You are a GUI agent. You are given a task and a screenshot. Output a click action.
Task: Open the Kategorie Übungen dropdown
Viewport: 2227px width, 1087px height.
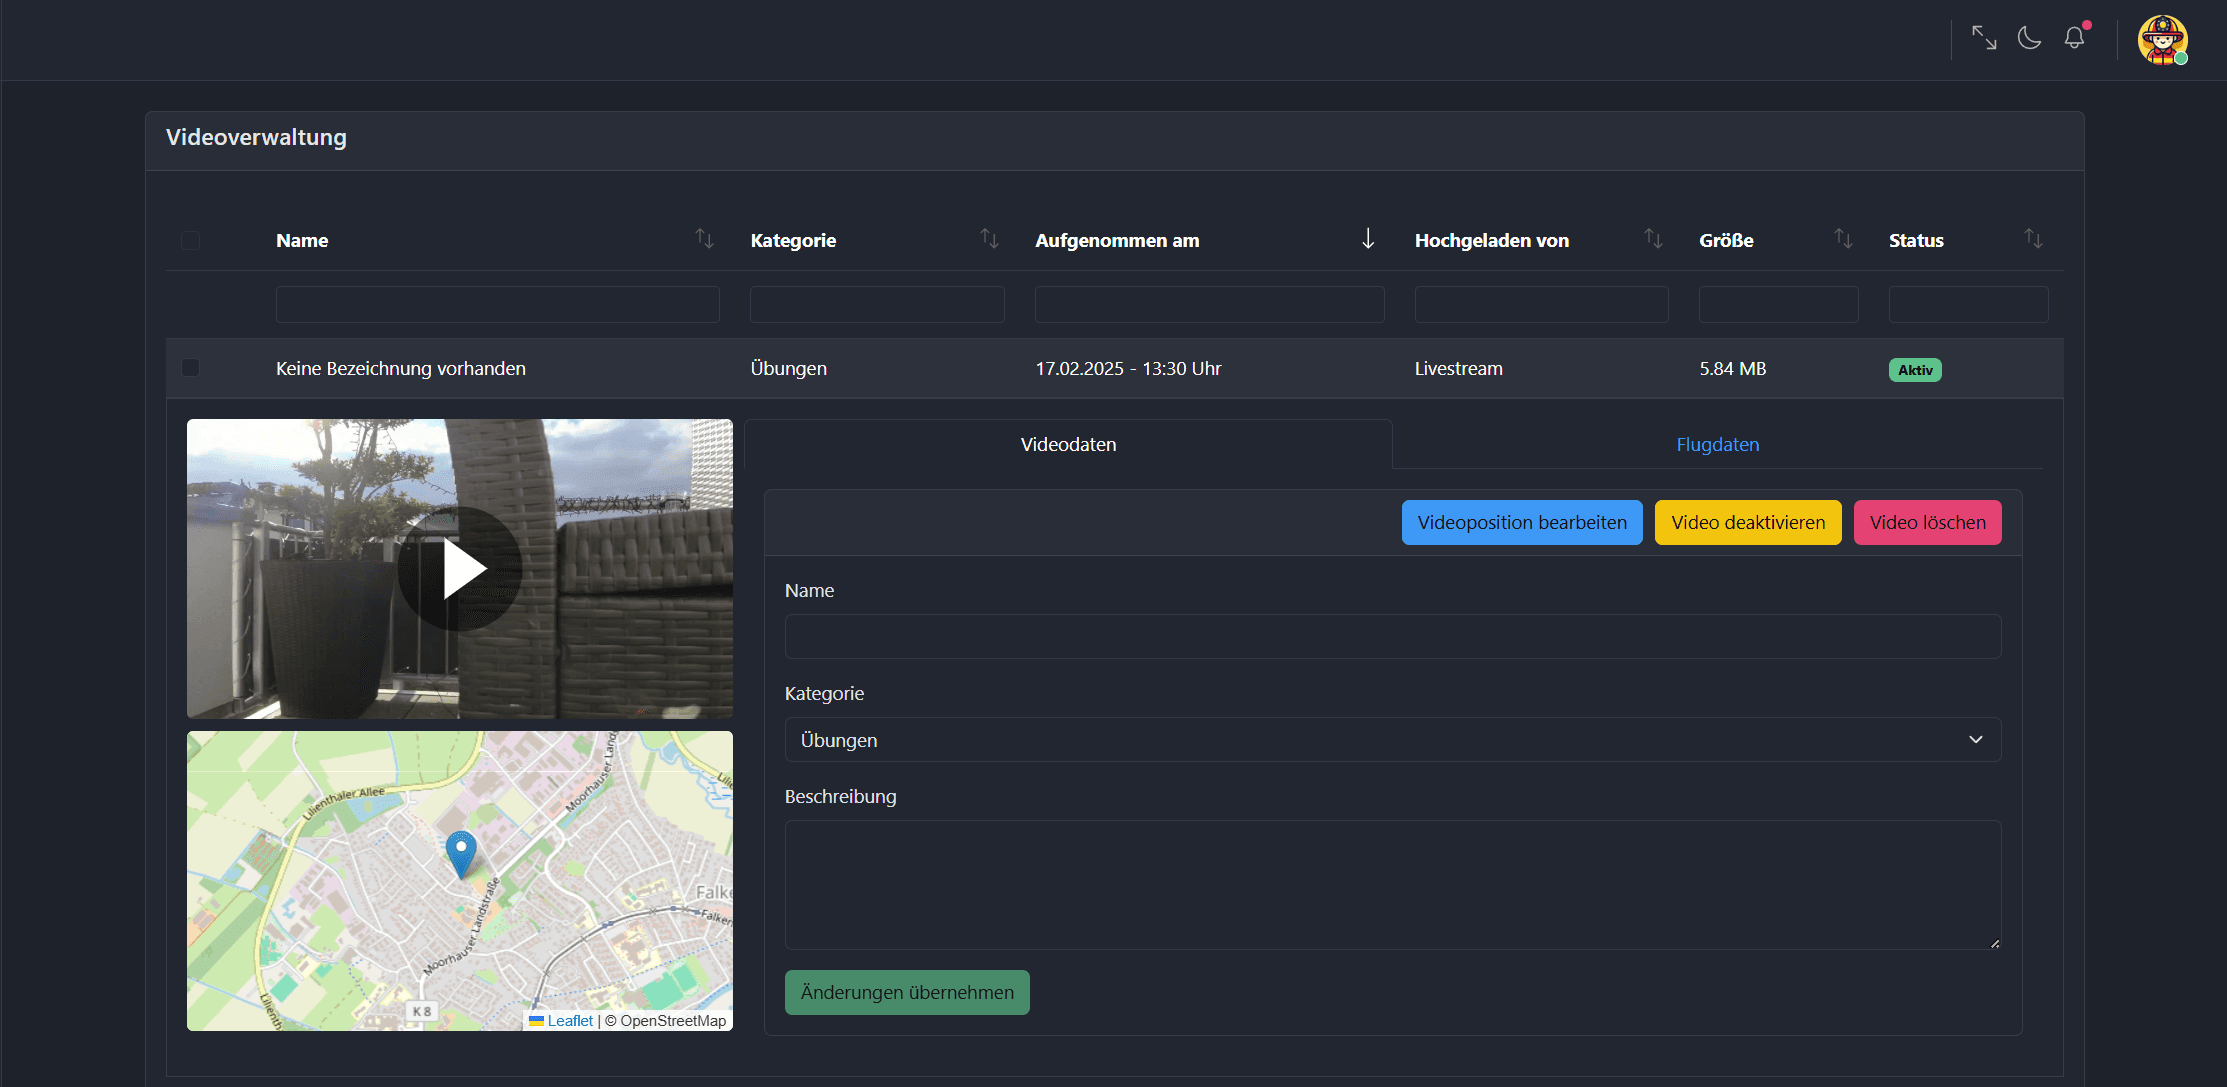click(1392, 740)
